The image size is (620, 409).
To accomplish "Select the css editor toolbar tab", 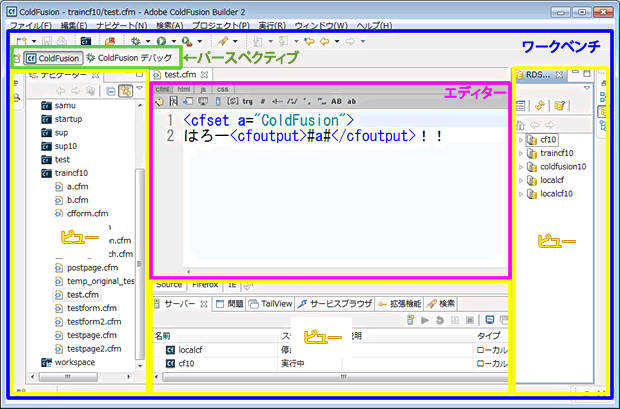I will 223,89.
